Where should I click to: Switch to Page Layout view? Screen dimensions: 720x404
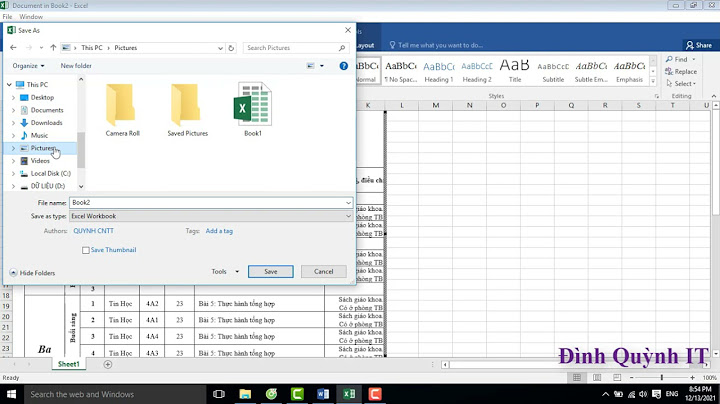click(x=597, y=377)
